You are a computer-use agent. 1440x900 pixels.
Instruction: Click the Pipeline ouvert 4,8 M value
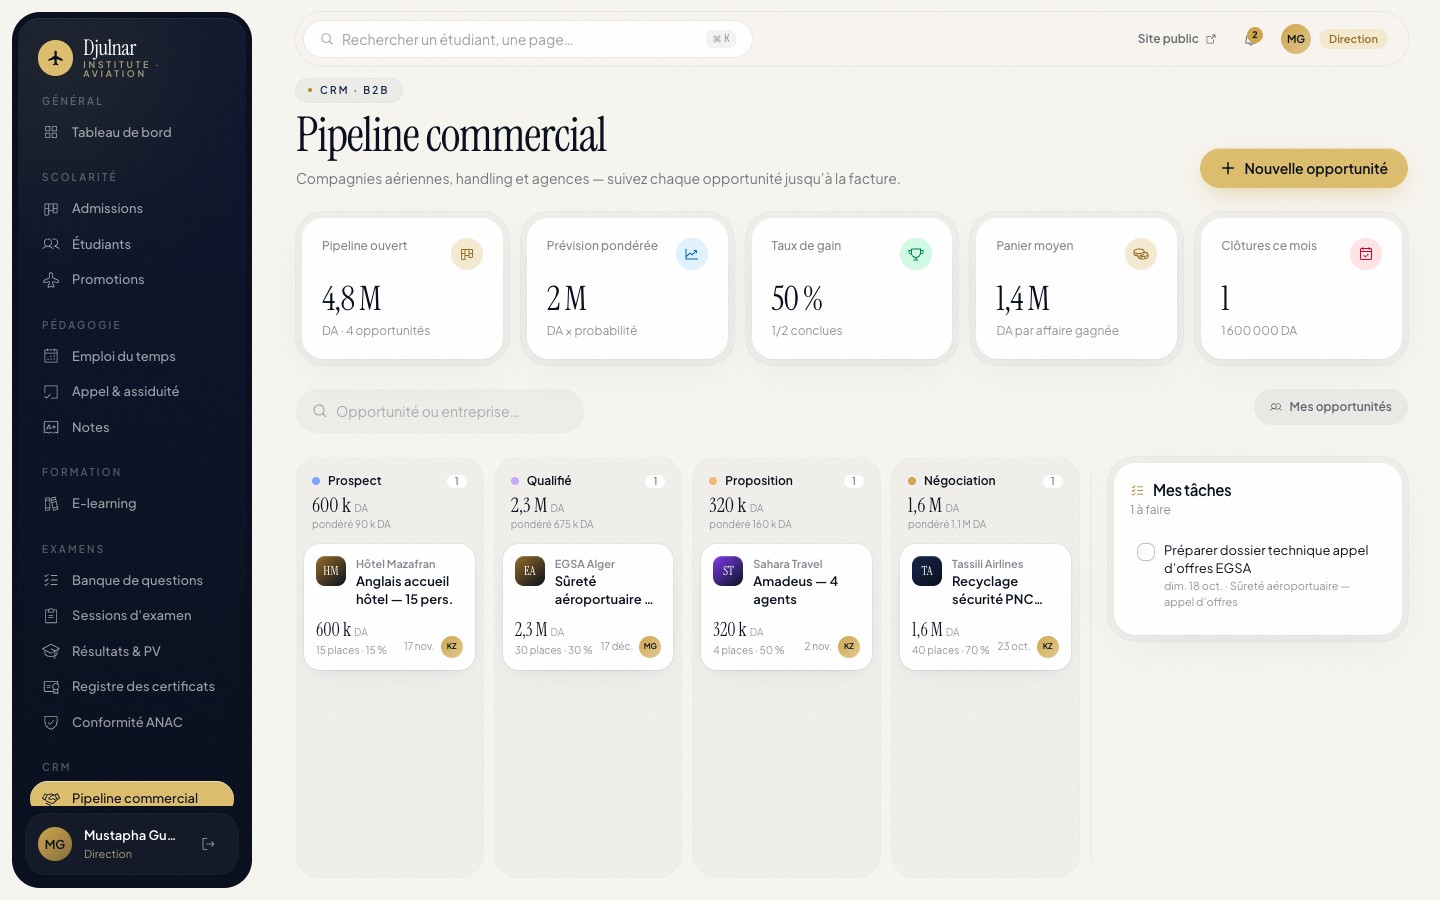[352, 298]
